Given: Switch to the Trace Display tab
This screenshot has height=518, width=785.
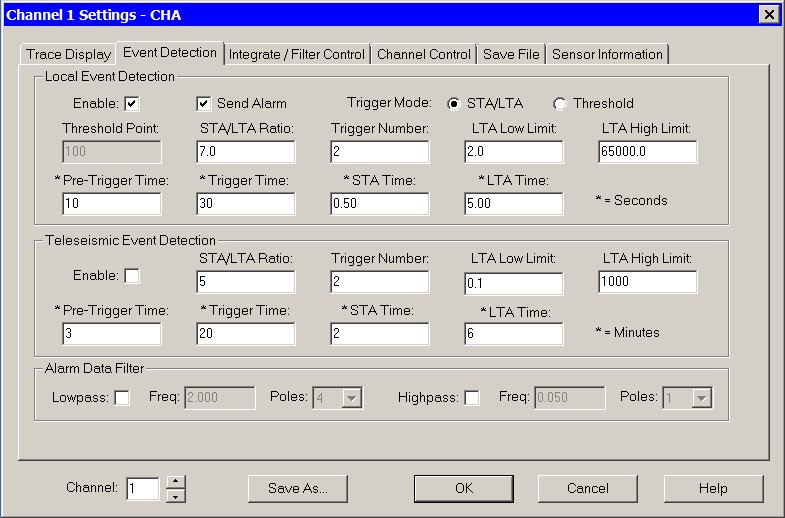Looking at the screenshot, I should (x=68, y=54).
